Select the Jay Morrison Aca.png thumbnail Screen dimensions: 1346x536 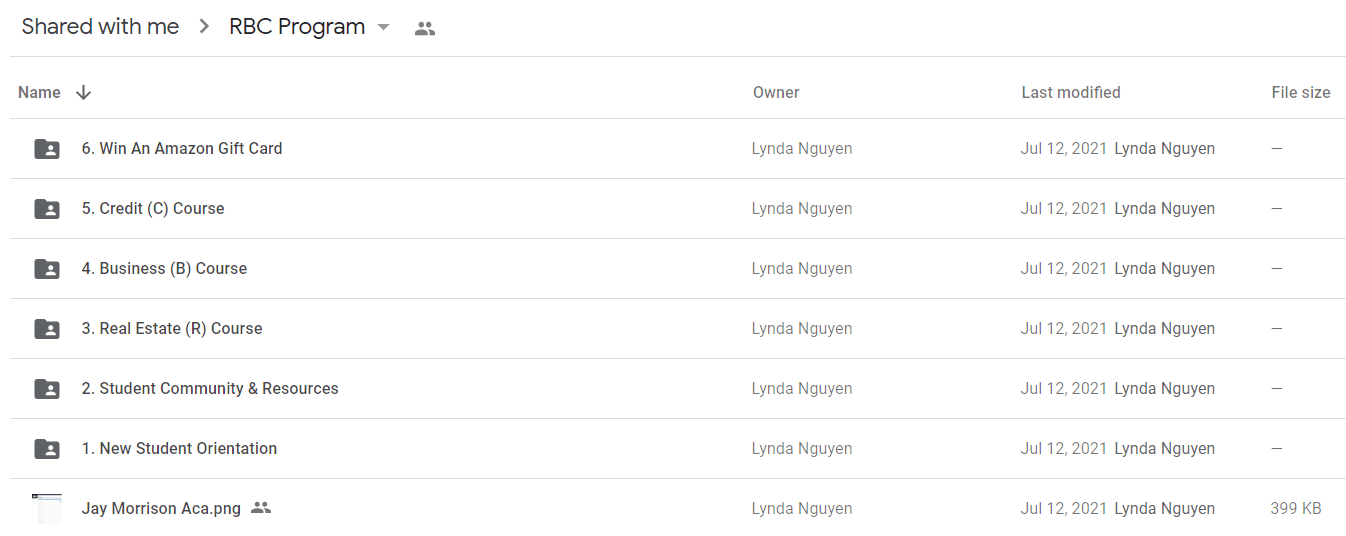point(47,508)
